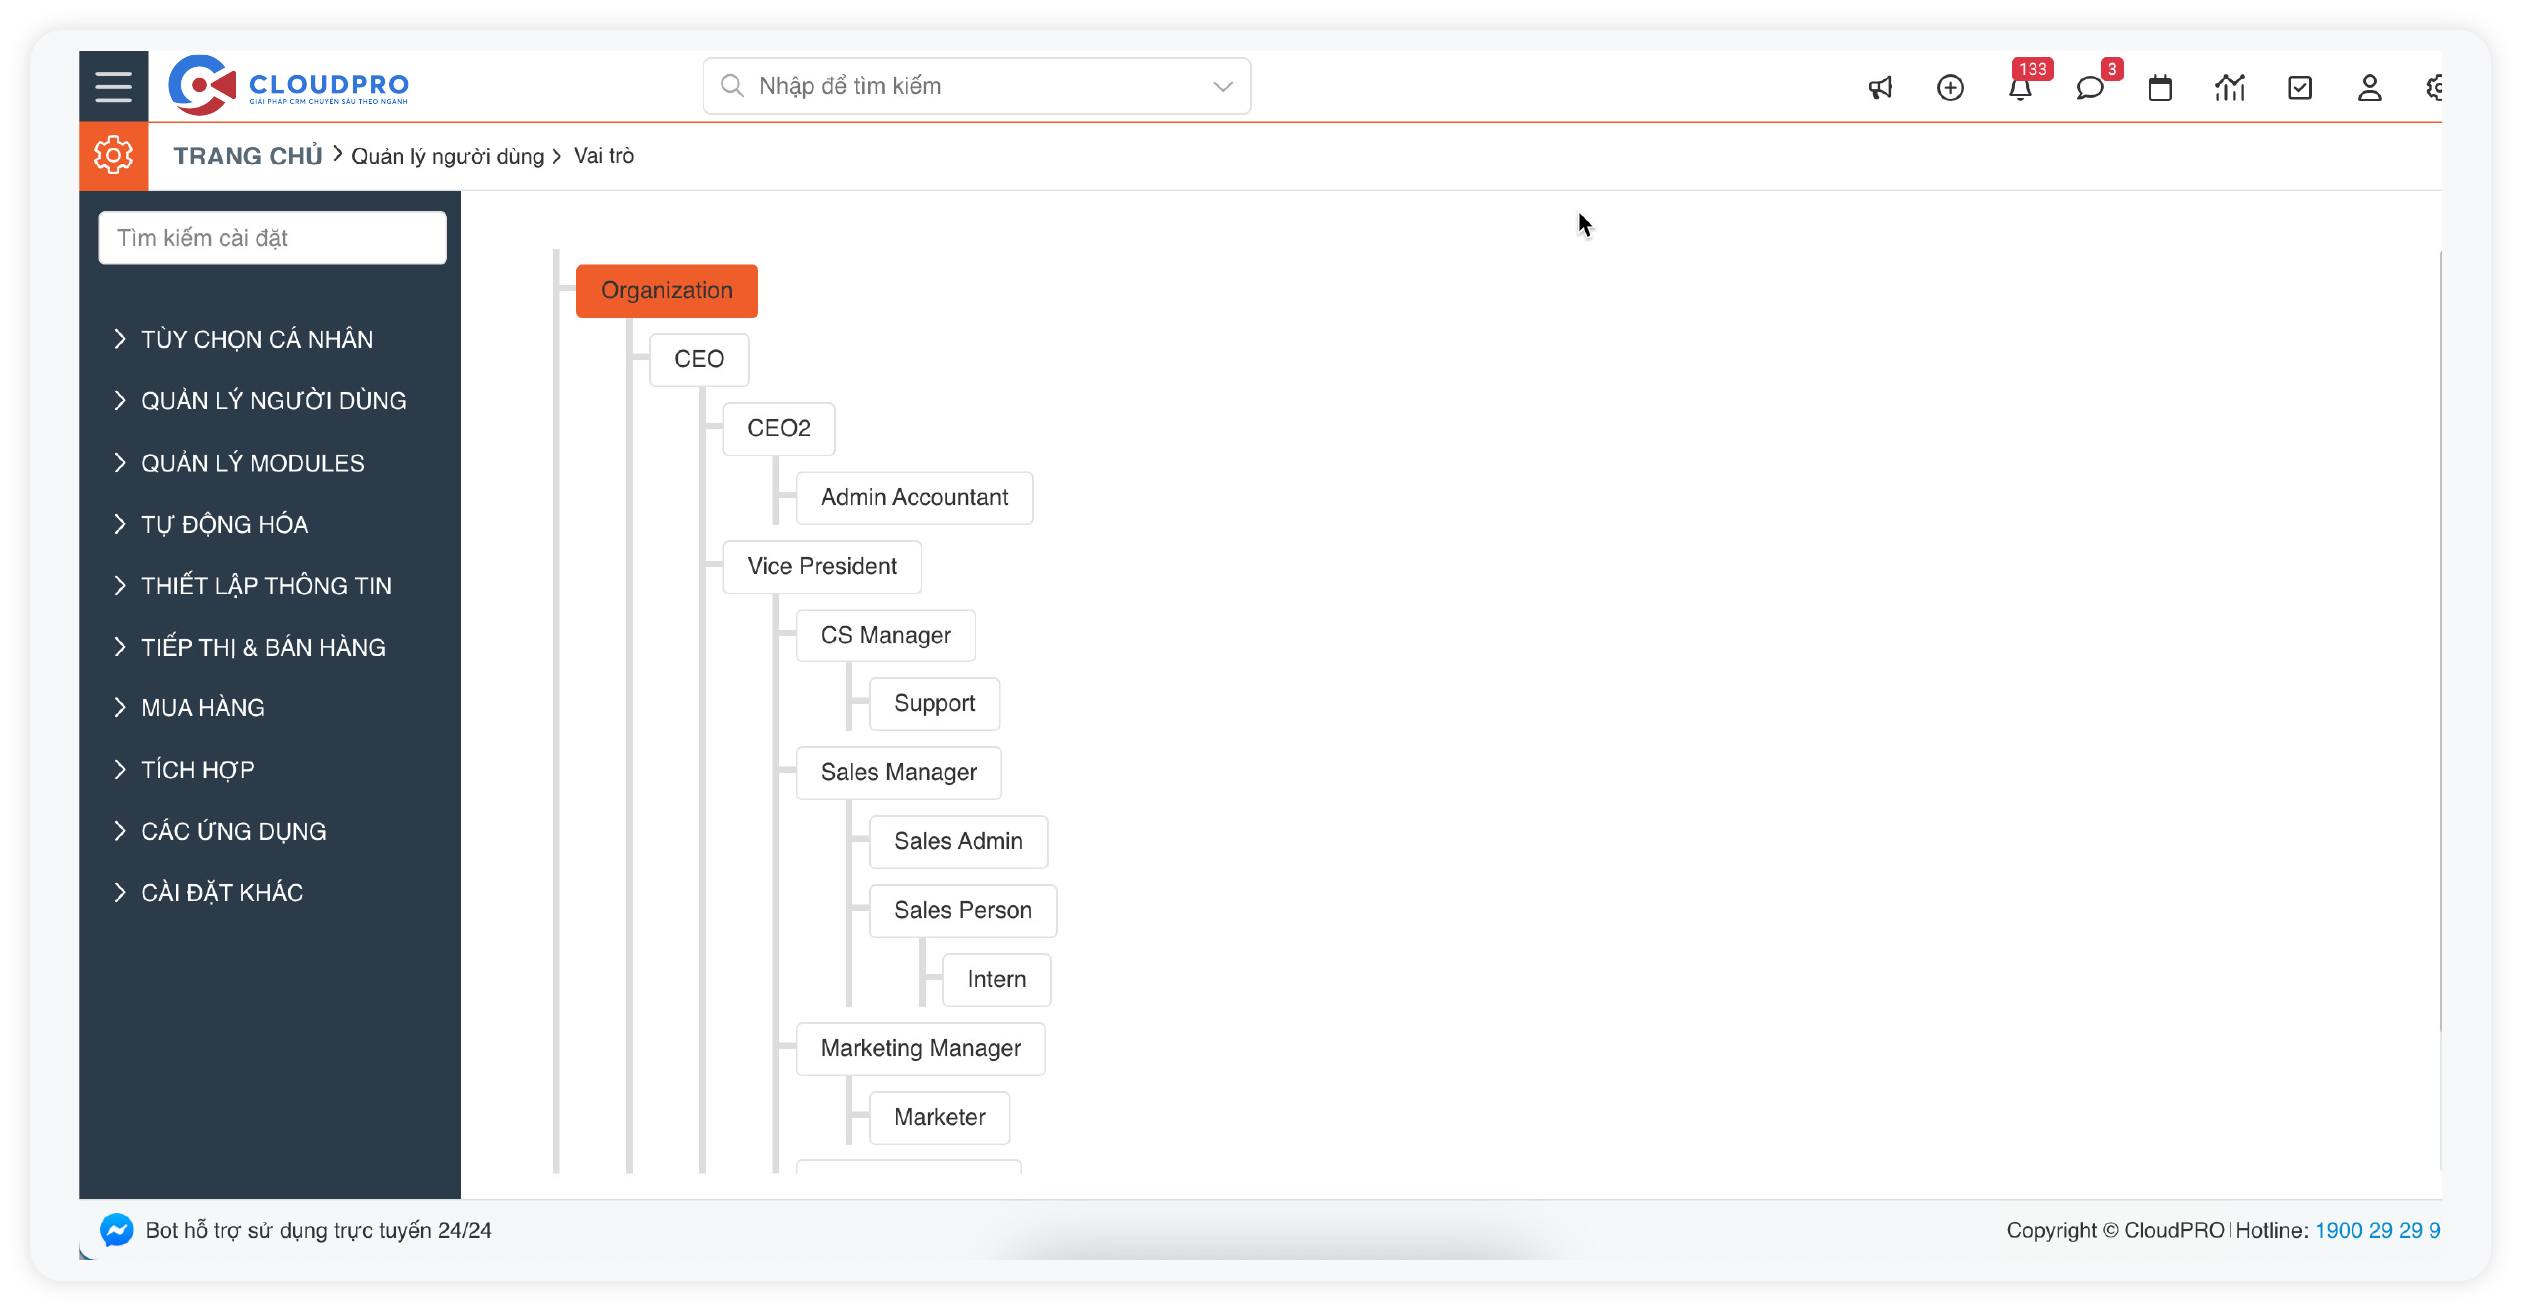The width and height of the screenshot is (2521, 1311).
Task: Click the quick create plus icon
Action: tap(1950, 88)
